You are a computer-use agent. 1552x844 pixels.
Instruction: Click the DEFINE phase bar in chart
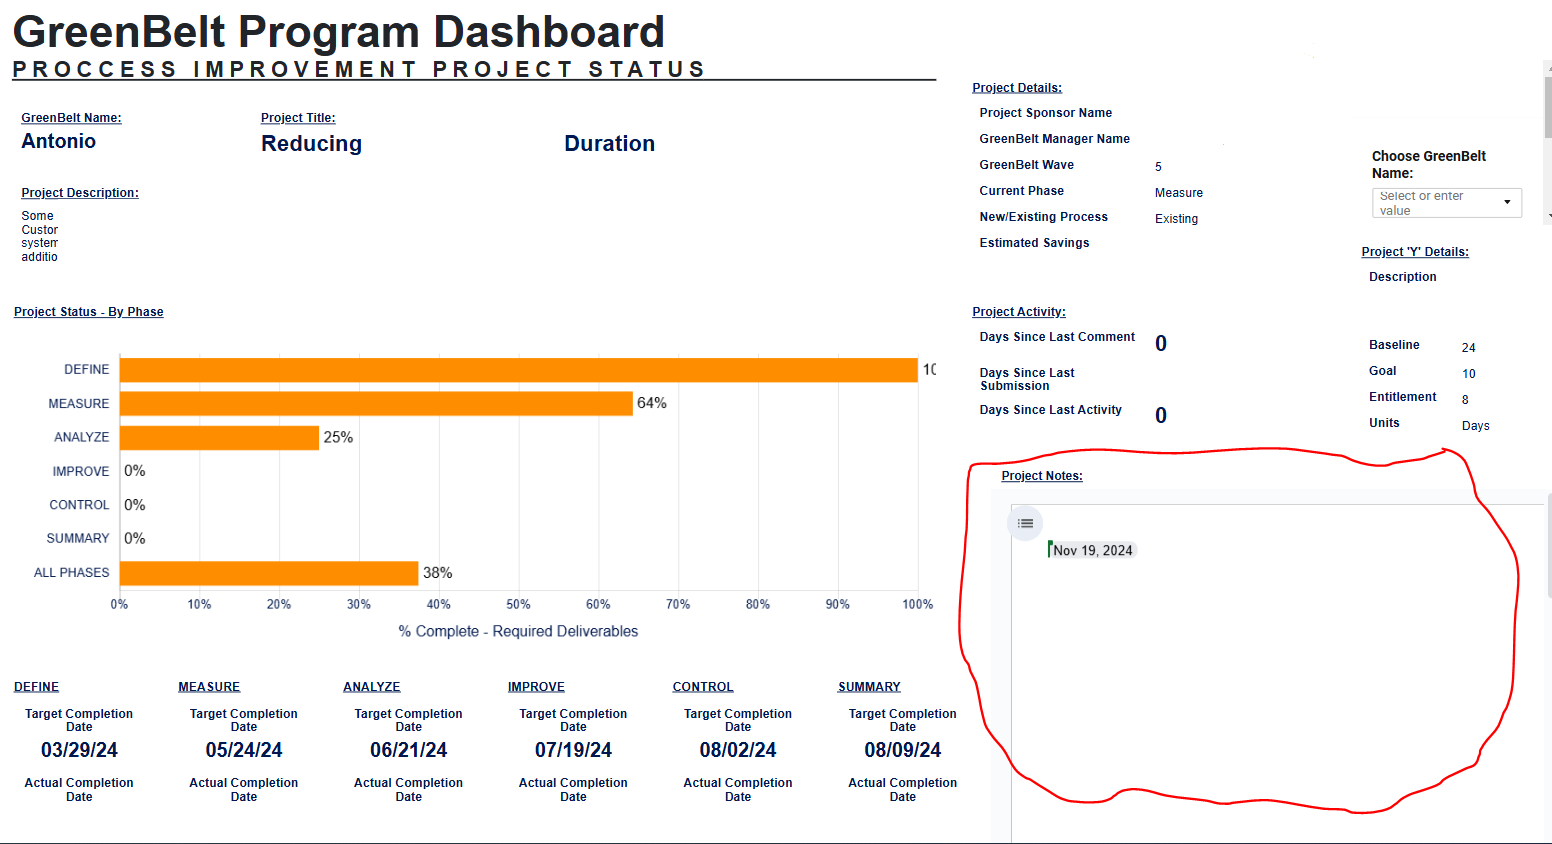[518, 370]
